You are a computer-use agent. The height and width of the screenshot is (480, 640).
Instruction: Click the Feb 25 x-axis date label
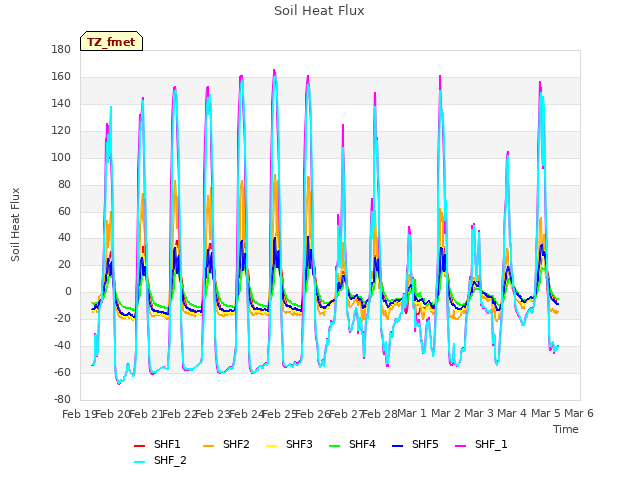(280, 414)
